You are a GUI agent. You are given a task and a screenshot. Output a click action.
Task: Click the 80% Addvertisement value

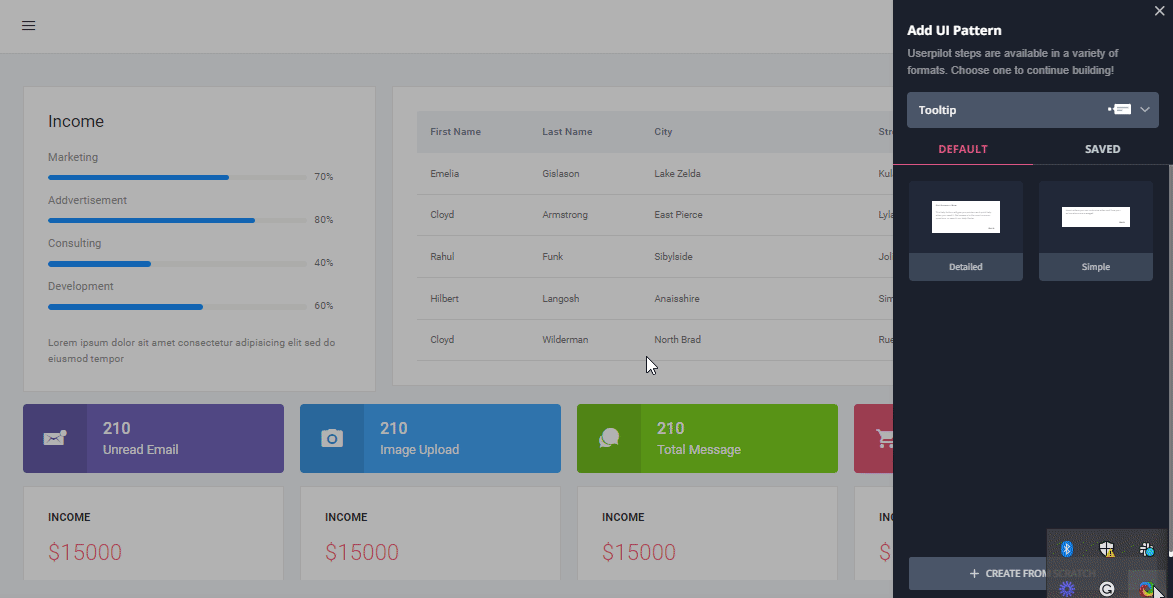323,220
